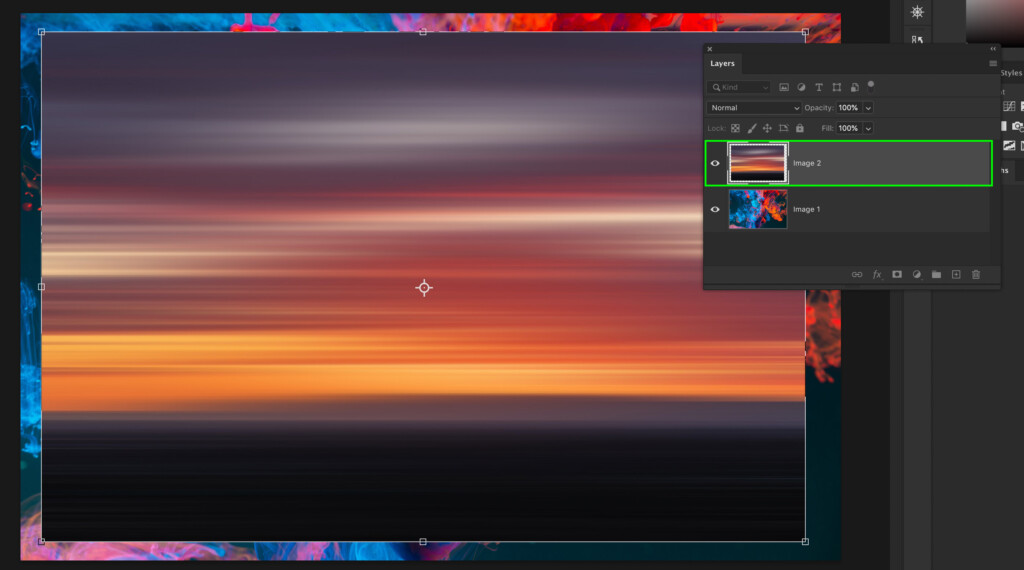This screenshot has height=570, width=1024.
Task: Toggle layer filtering on/off switch
Action: [x=871, y=85]
